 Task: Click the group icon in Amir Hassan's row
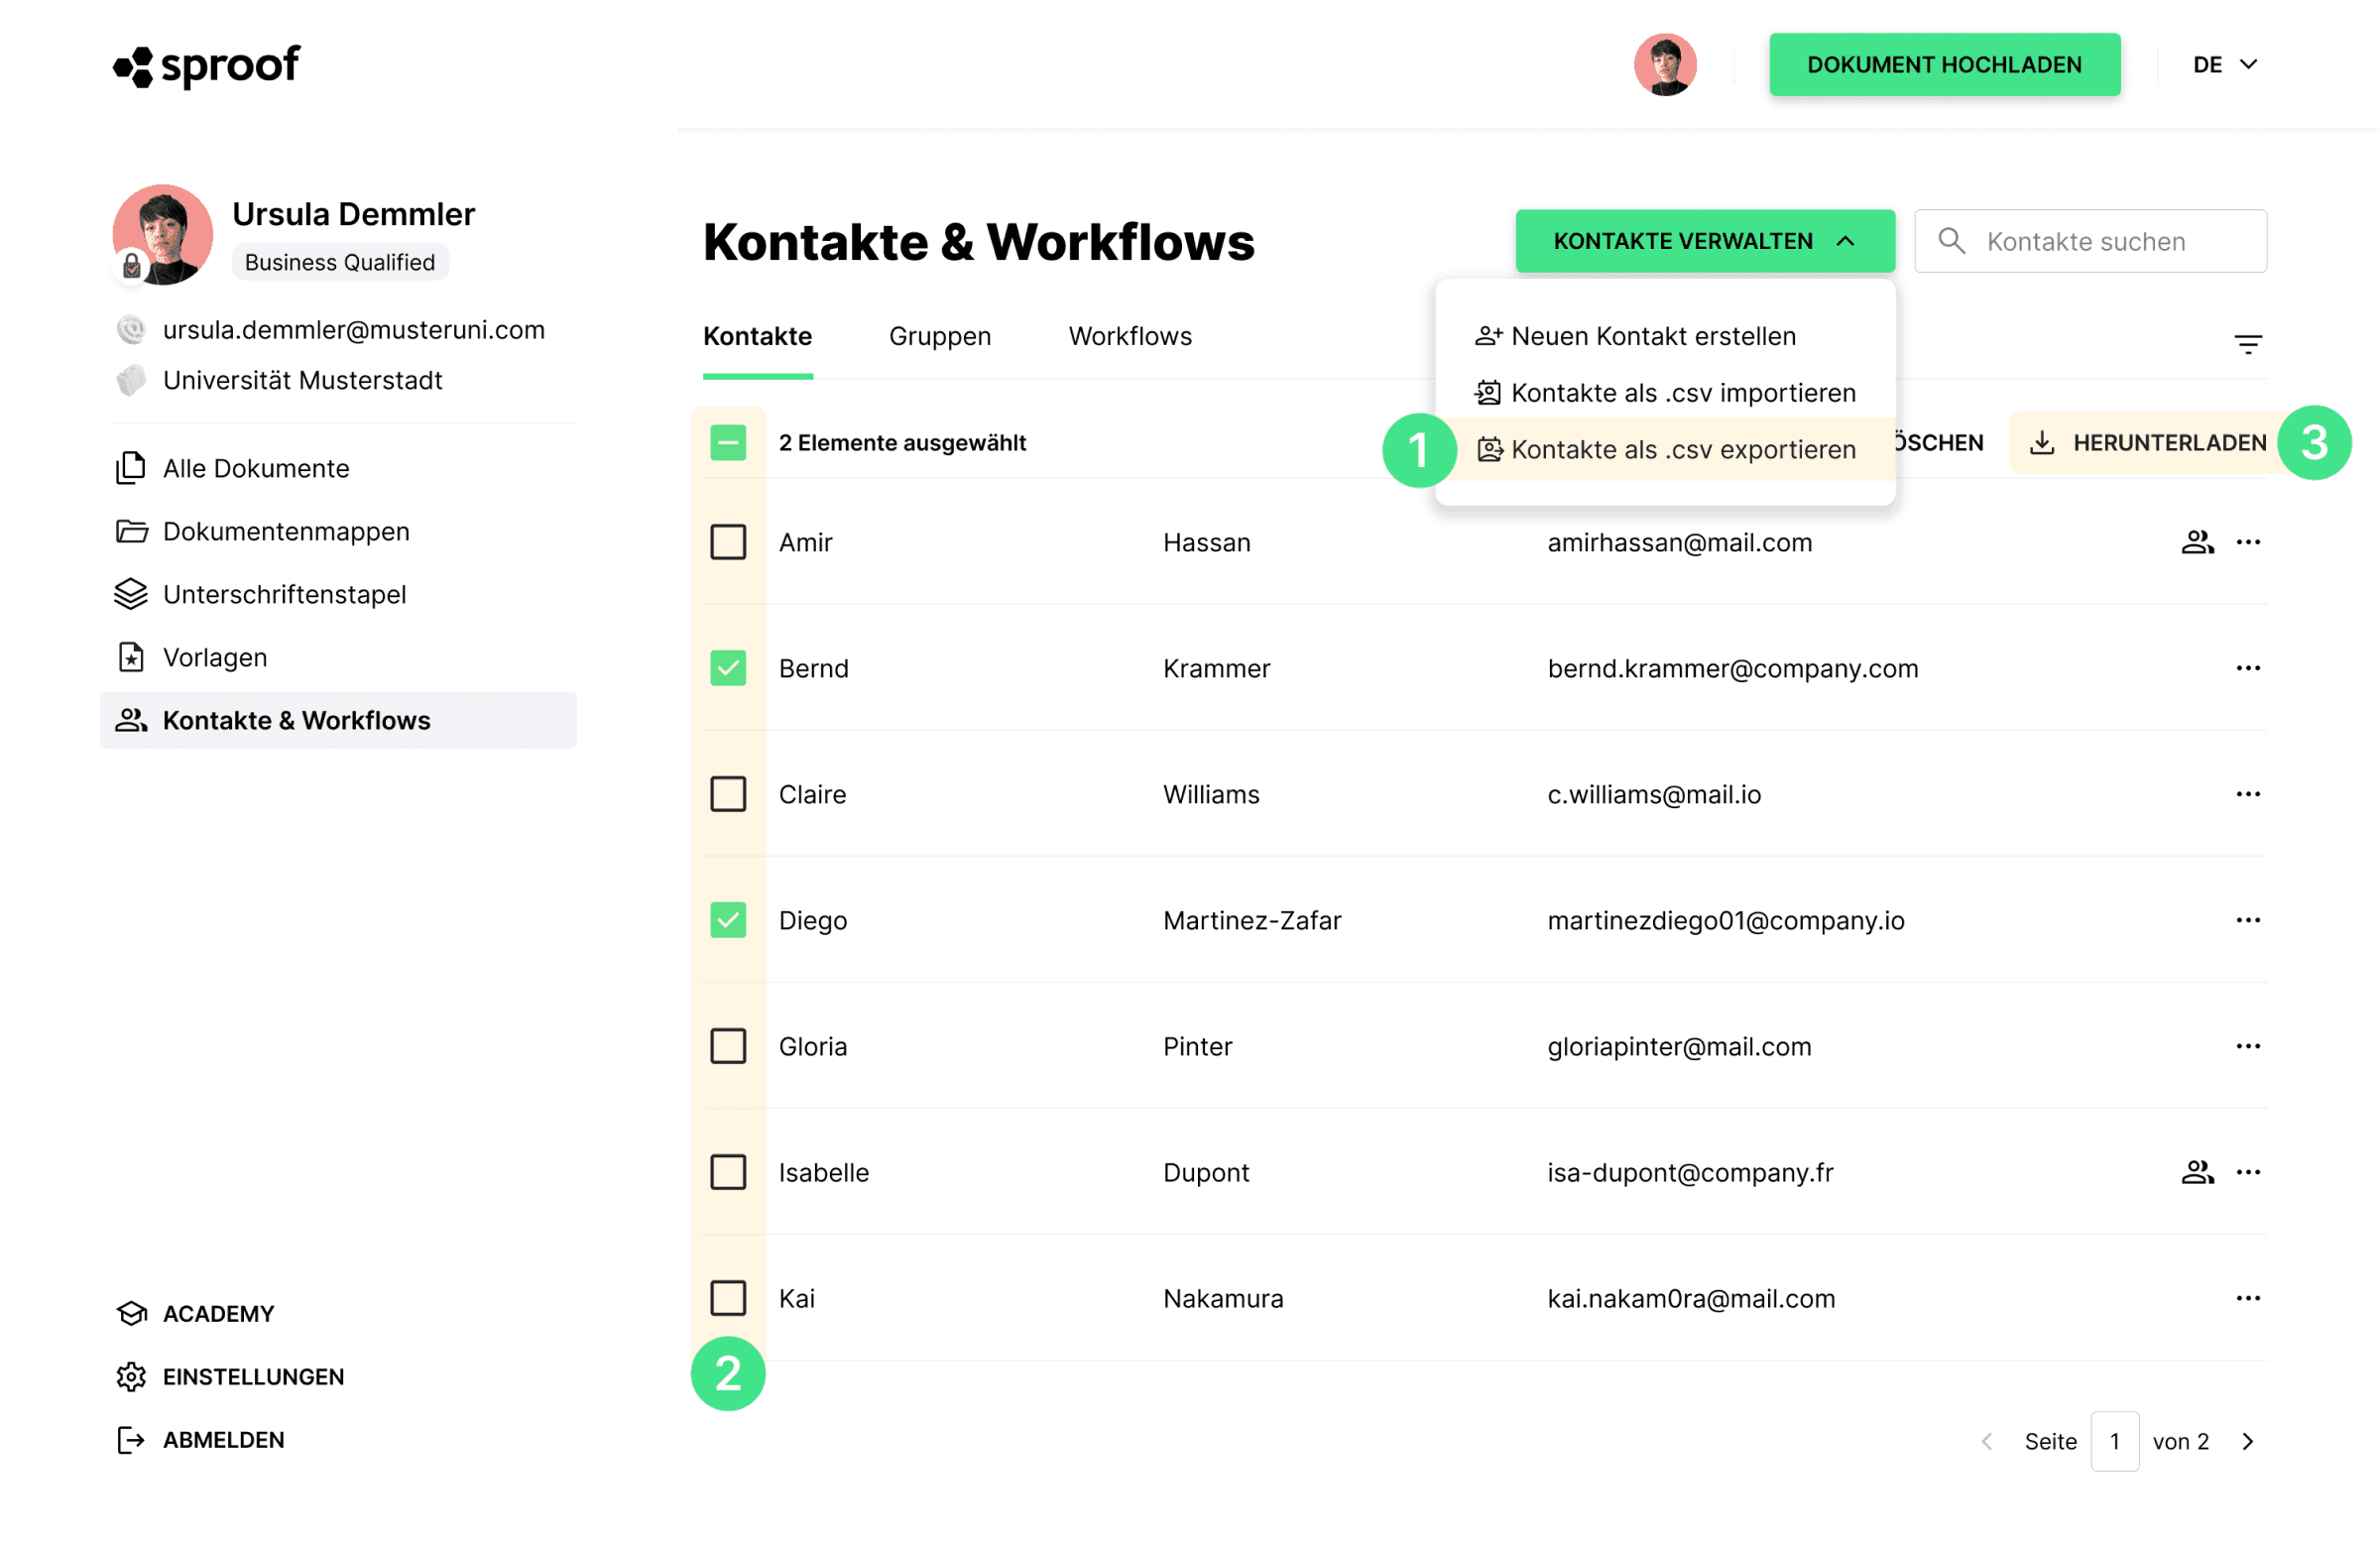click(2197, 542)
